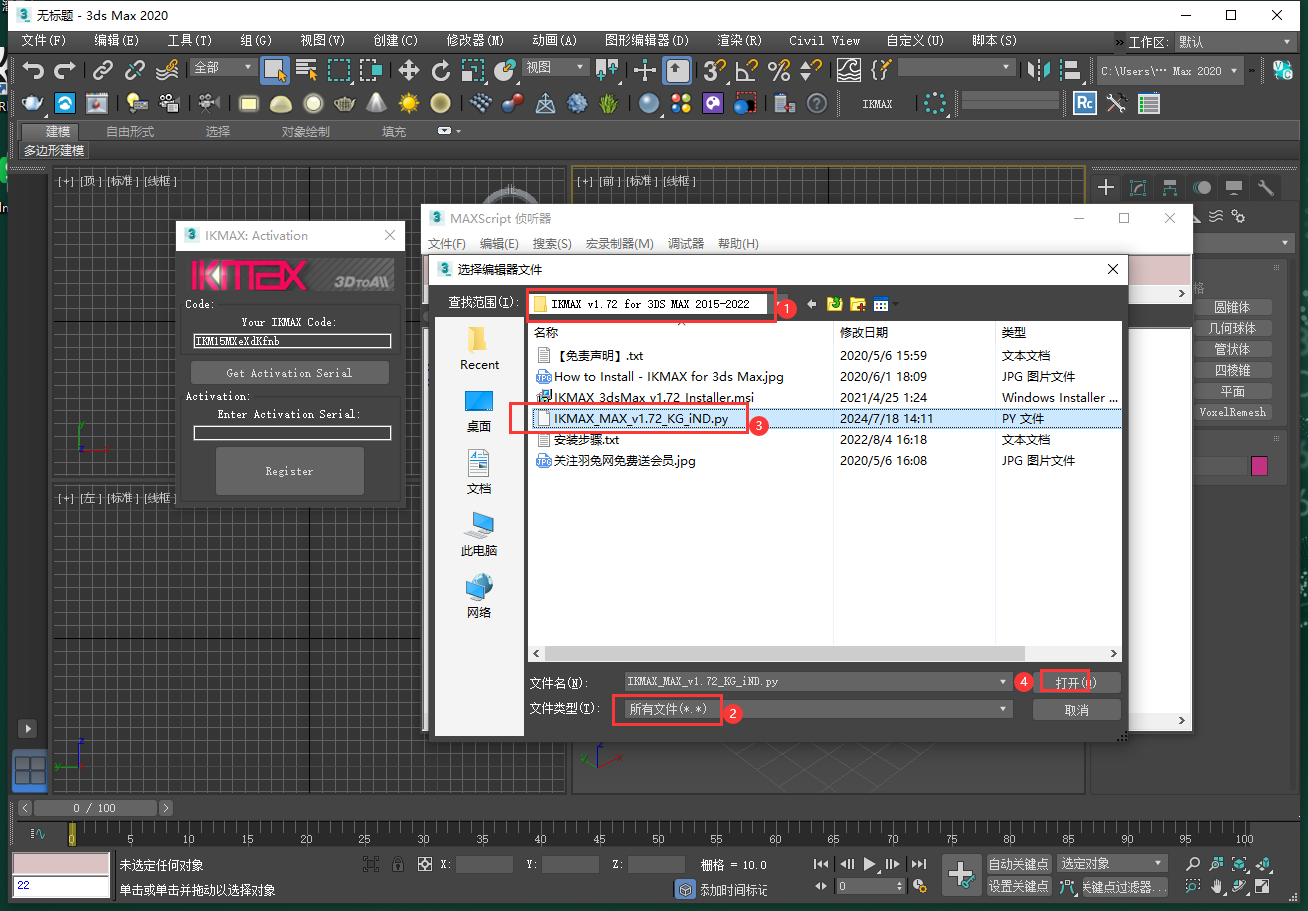Image resolution: width=1308 pixels, height=911 pixels.
Task: Open the 渲染(R) menu
Action: click(x=739, y=41)
